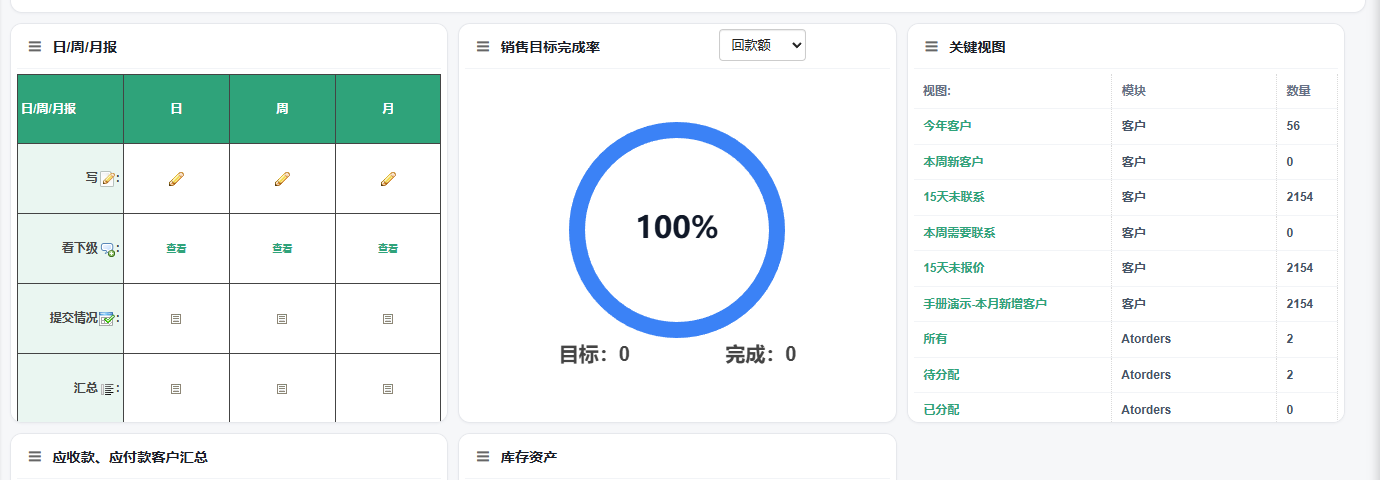Screen dimensions: 1380x480
Task: Click the 视图: column header
Action: click(936, 91)
